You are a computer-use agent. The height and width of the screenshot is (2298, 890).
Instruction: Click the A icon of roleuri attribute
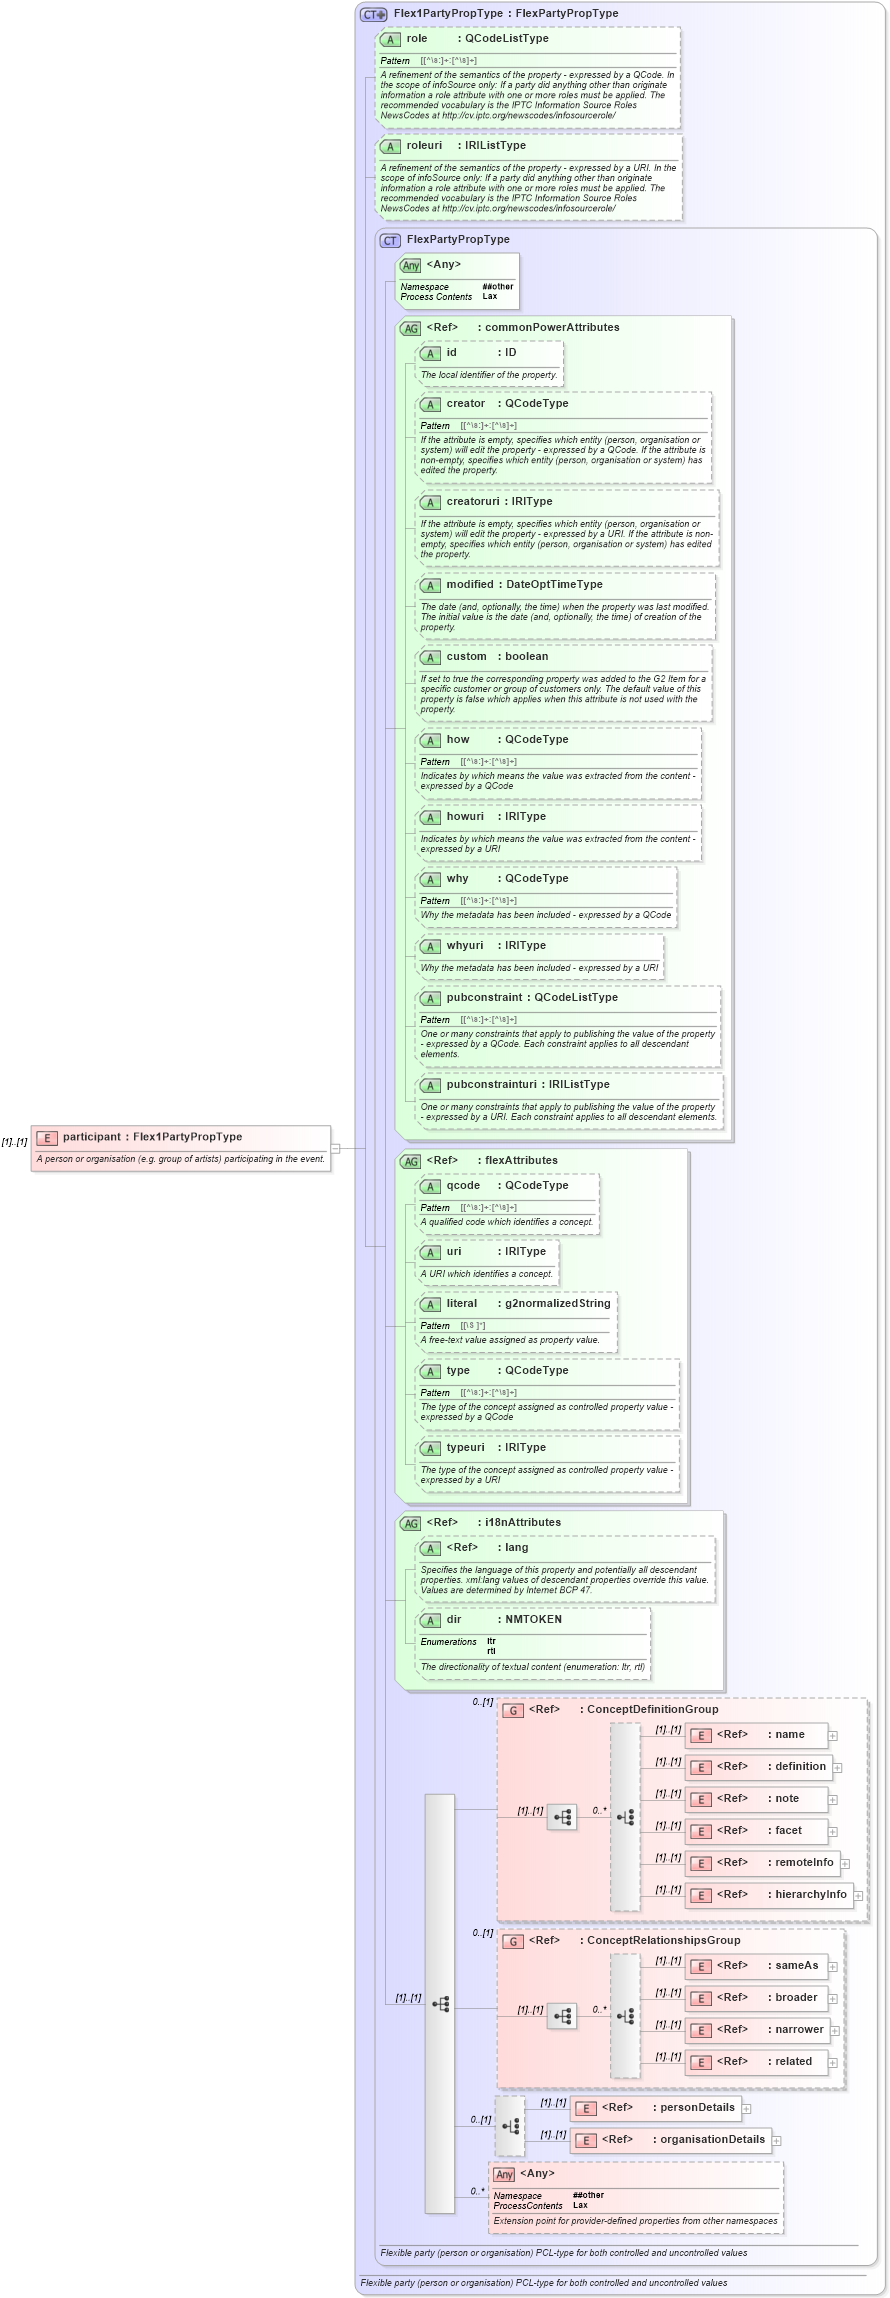390,146
